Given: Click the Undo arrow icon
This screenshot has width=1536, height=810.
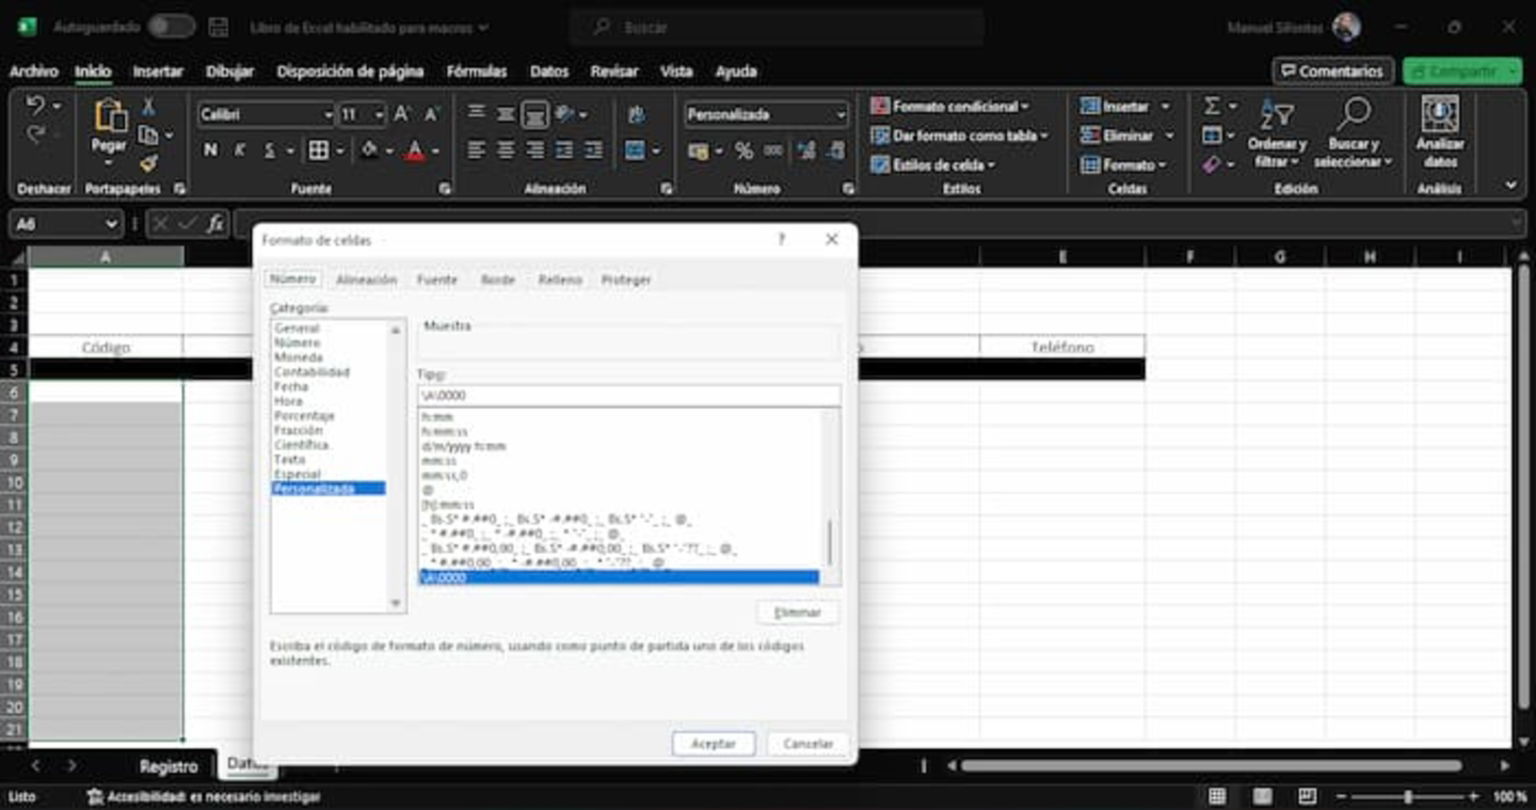Looking at the screenshot, I should [35, 106].
